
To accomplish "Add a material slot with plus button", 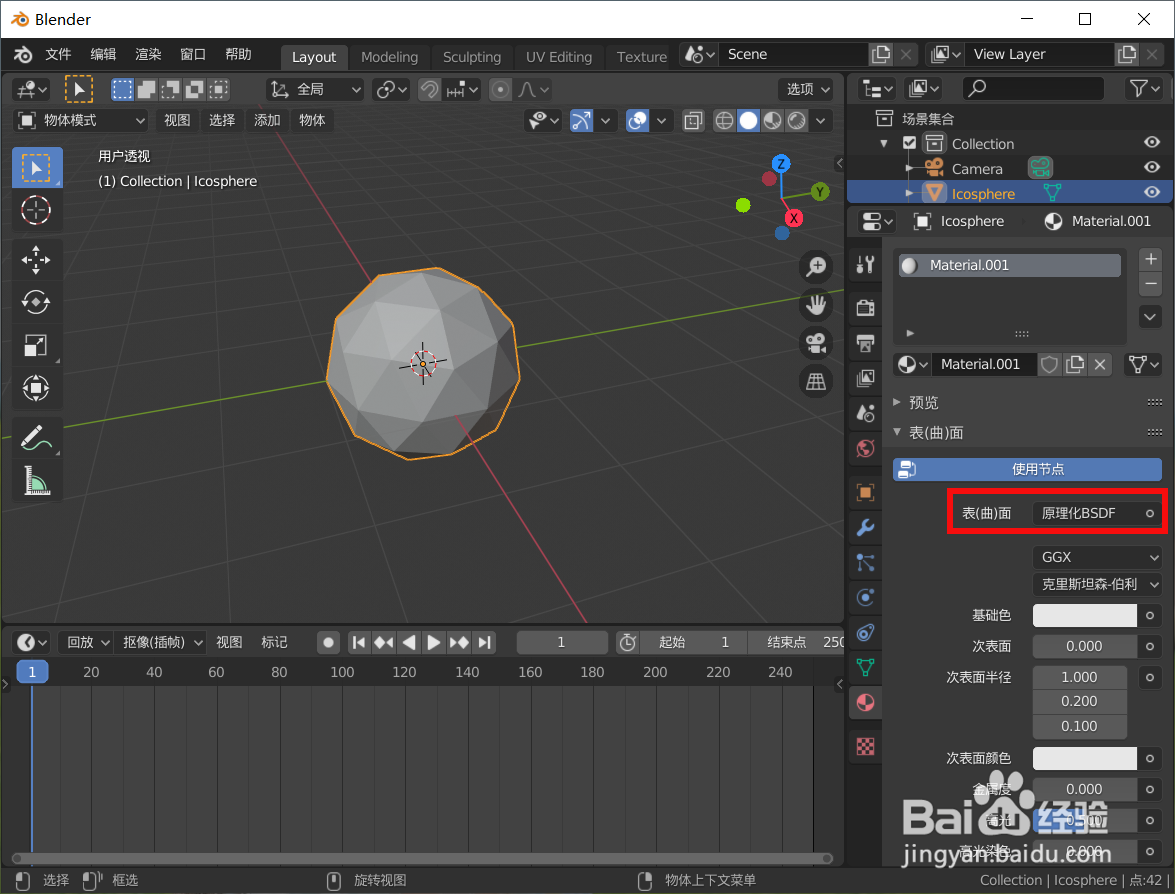I will tap(1151, 259).
